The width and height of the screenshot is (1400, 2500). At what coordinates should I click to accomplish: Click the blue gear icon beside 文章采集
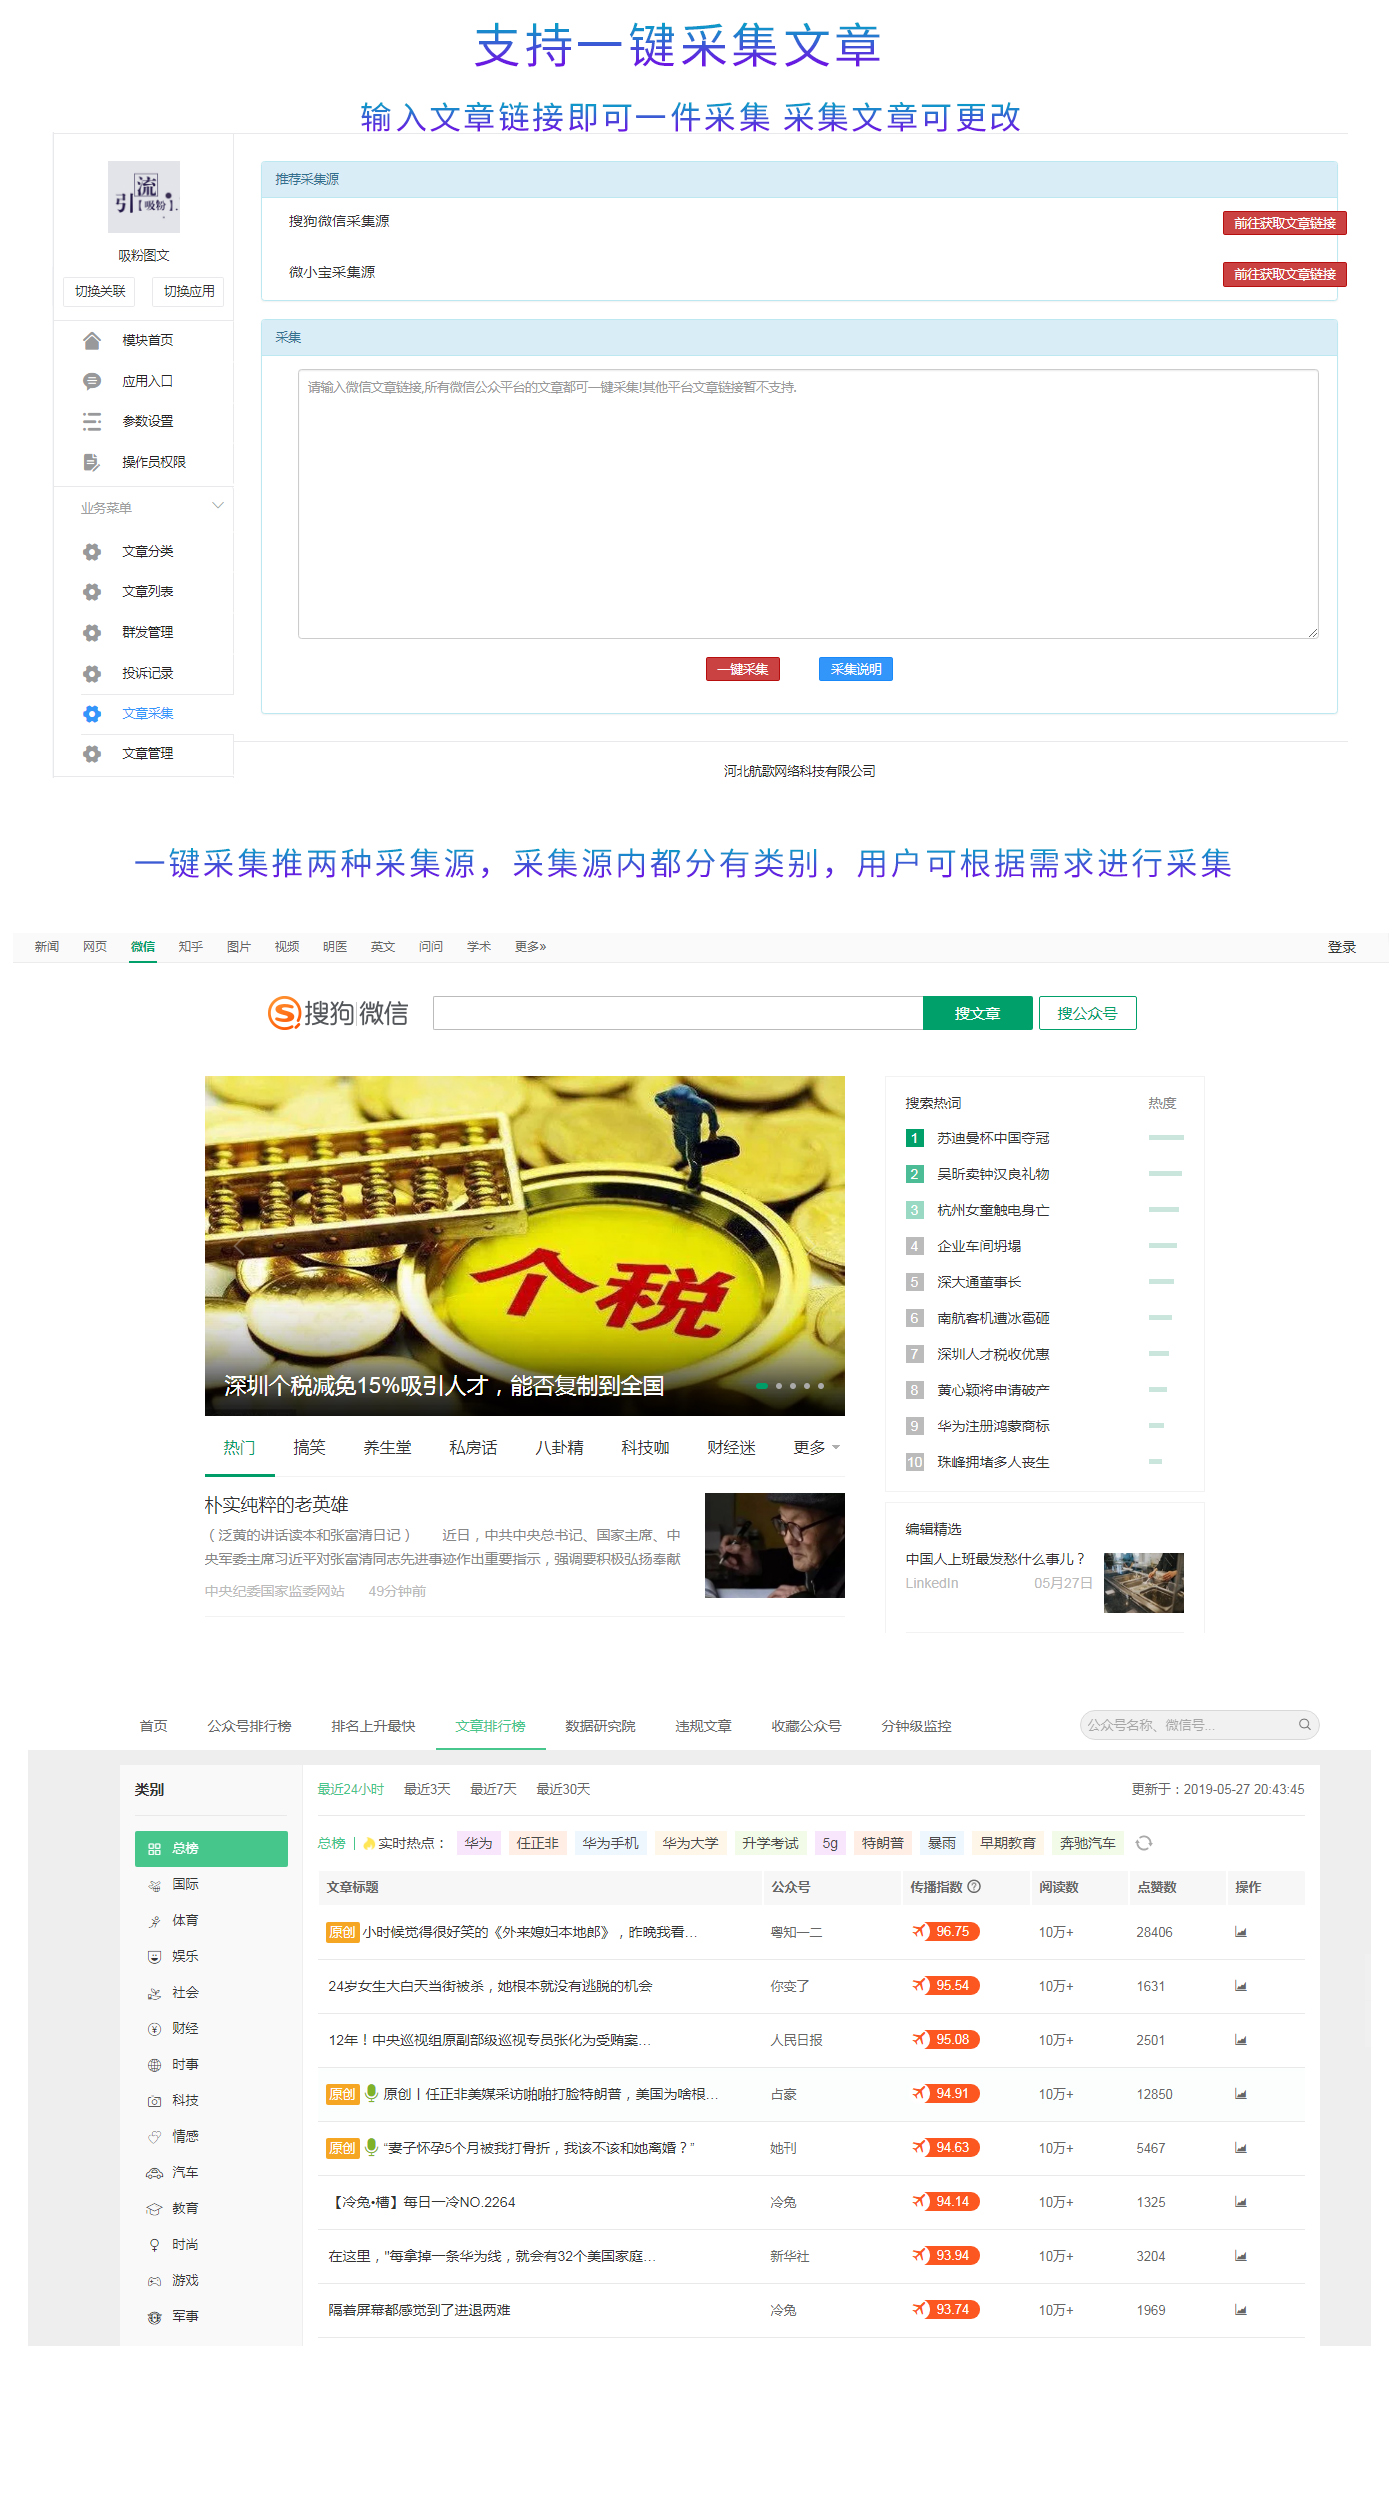92,714
